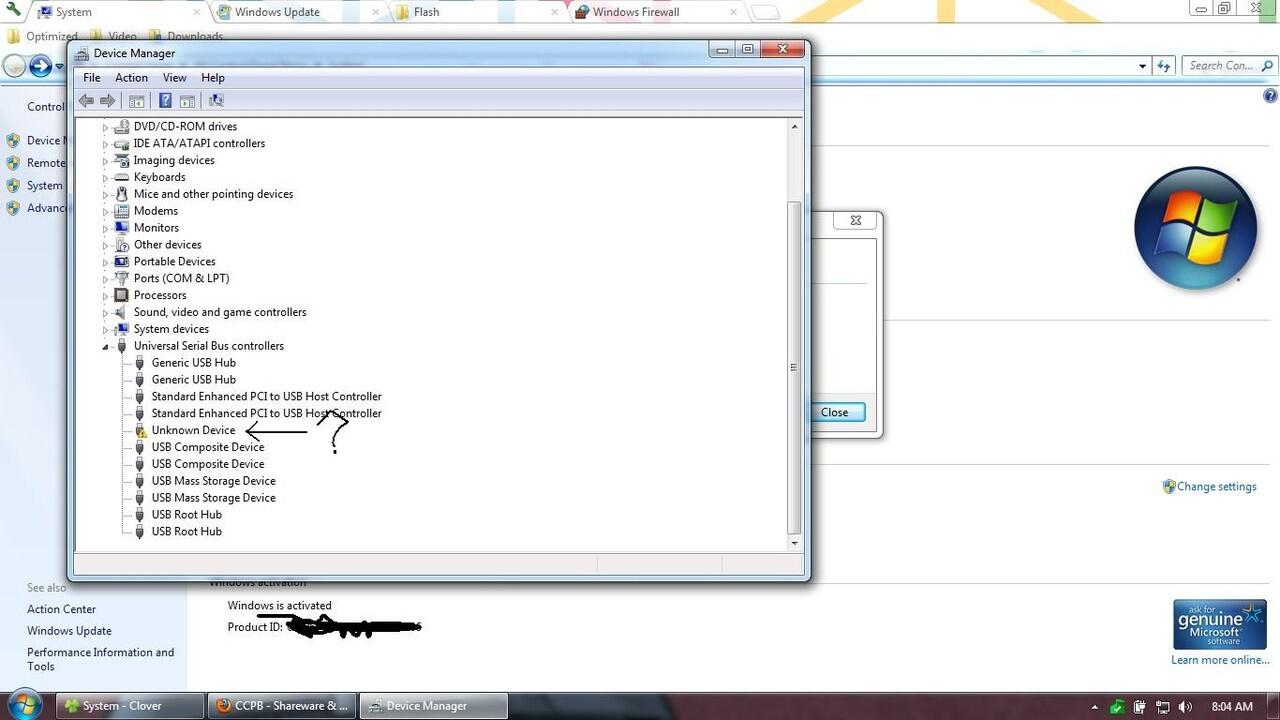Expand Ports (COM & LPT) node
The image size is (1280, 720).
(105, 279)
